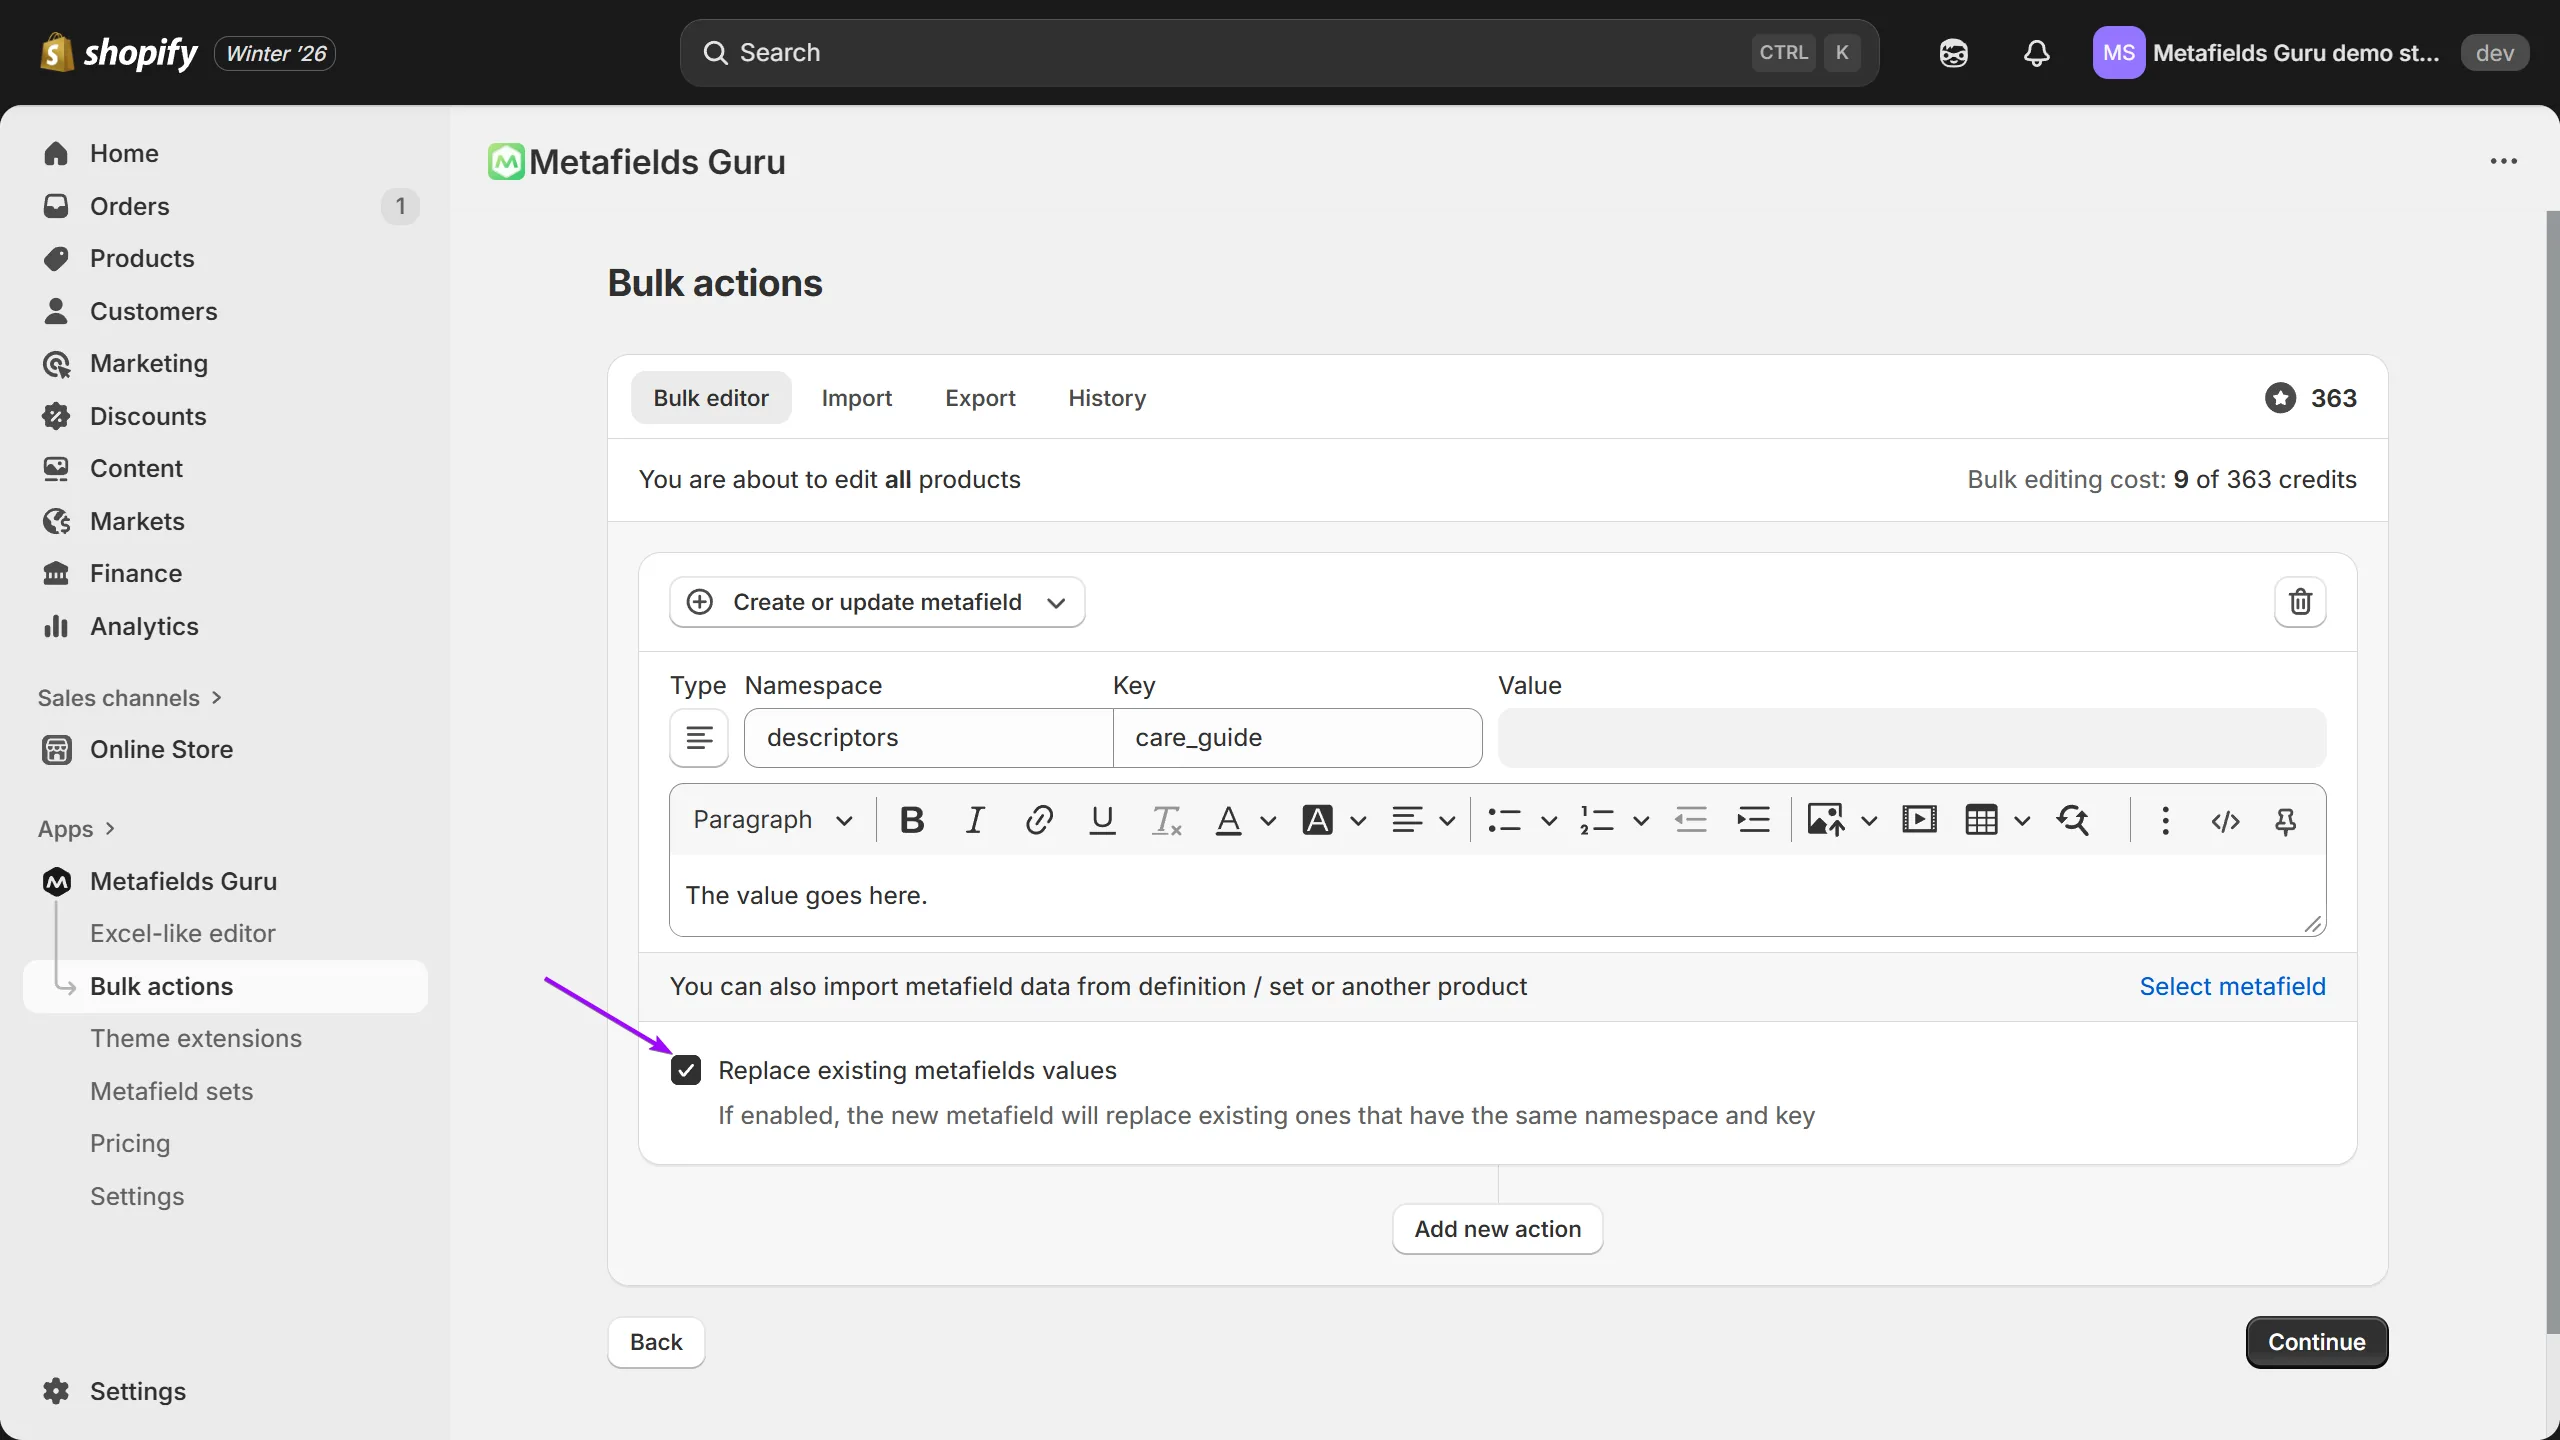Underline the selected text
The width and height of the screenshot is (2560, 1440).
point(1102,820)
